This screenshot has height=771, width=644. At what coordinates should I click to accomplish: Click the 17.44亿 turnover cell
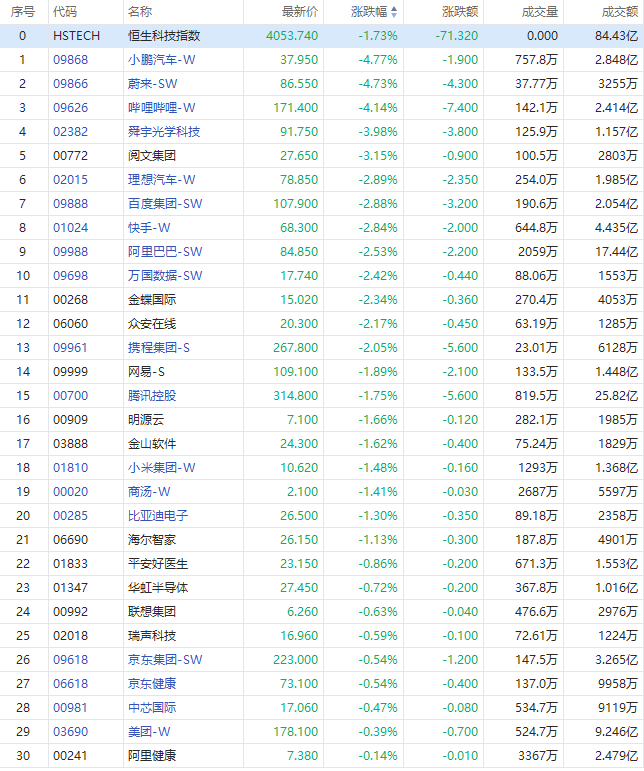coord(616,252)
